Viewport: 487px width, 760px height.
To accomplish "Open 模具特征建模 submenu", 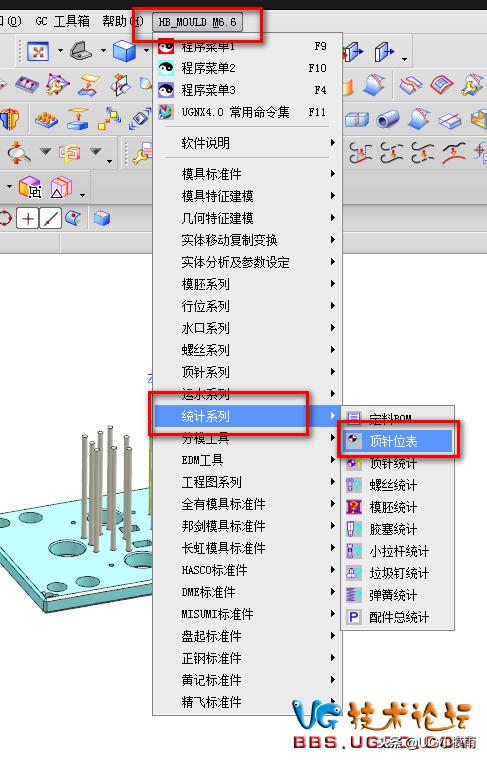I will [x=248, y=196].
